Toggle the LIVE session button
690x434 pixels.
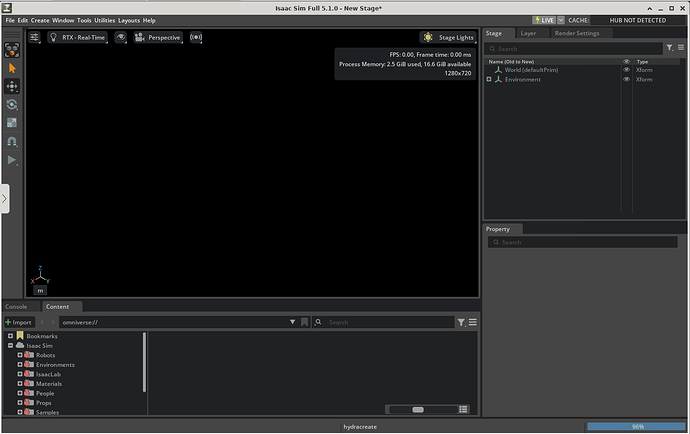point(544,20)
